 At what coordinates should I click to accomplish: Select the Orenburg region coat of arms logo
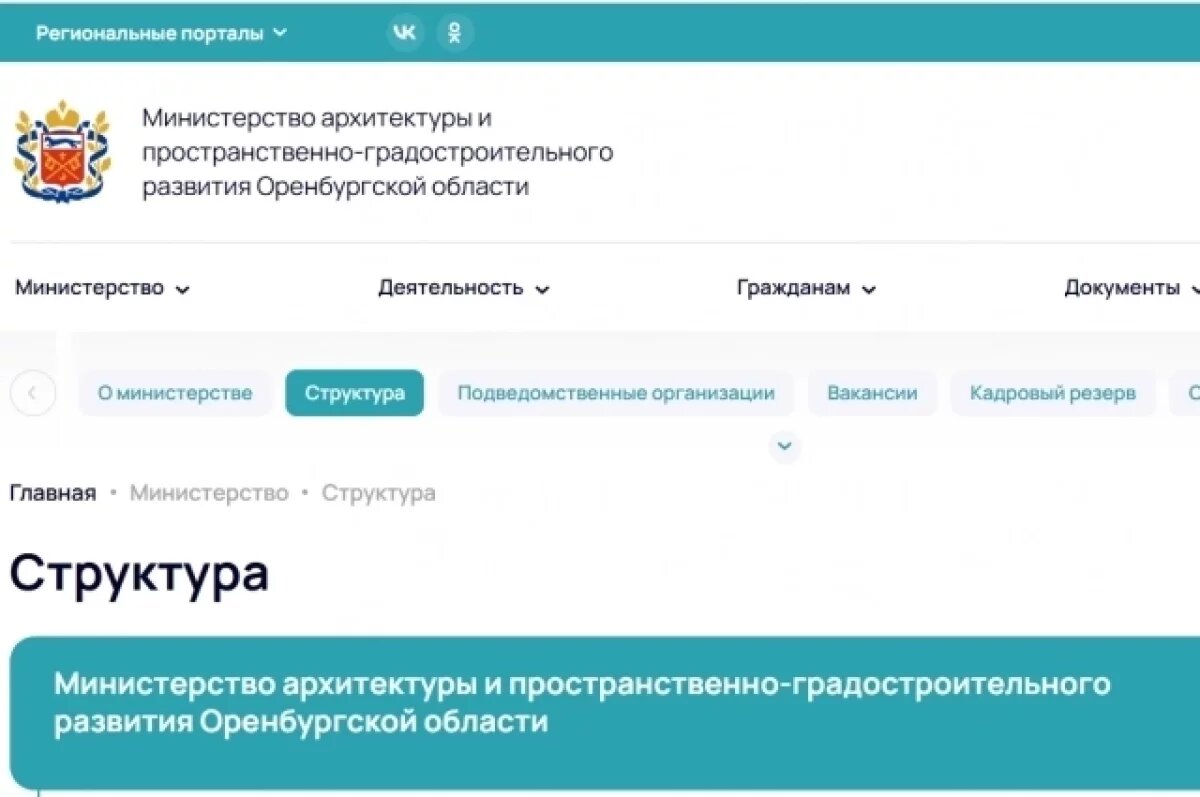pos(60,152)
